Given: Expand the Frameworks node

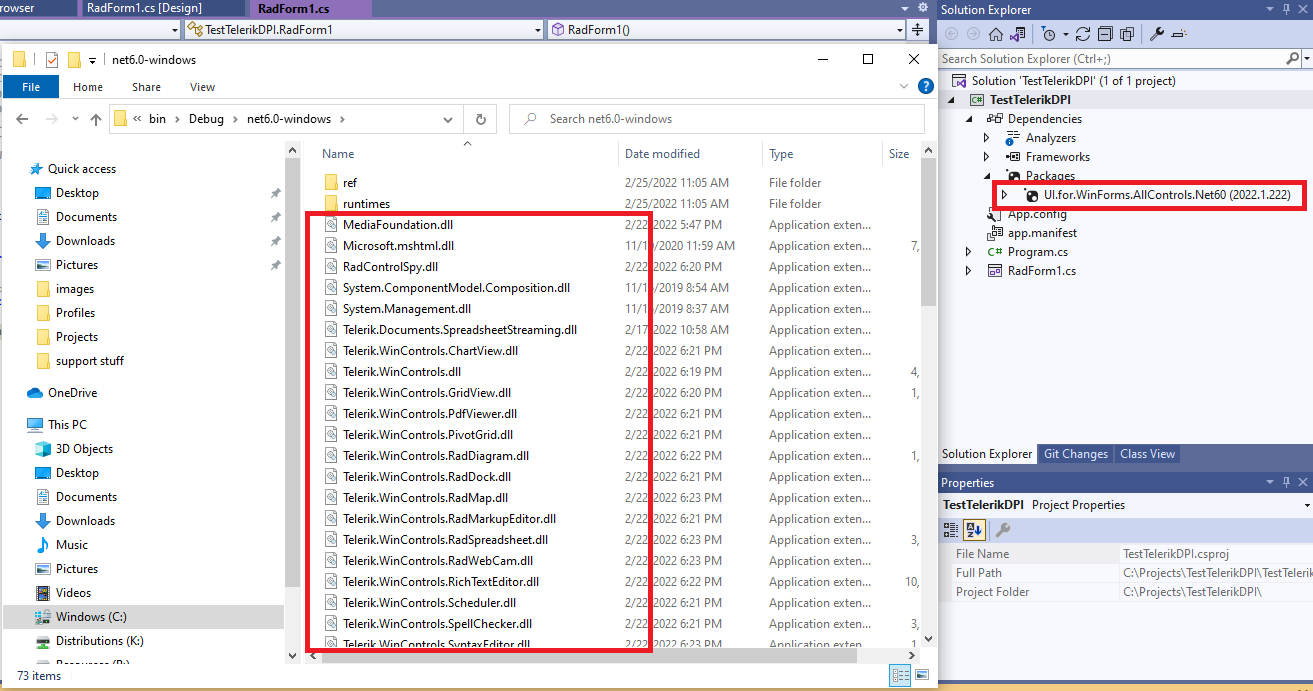Looking at the screenshot, I should coord(986,157).
